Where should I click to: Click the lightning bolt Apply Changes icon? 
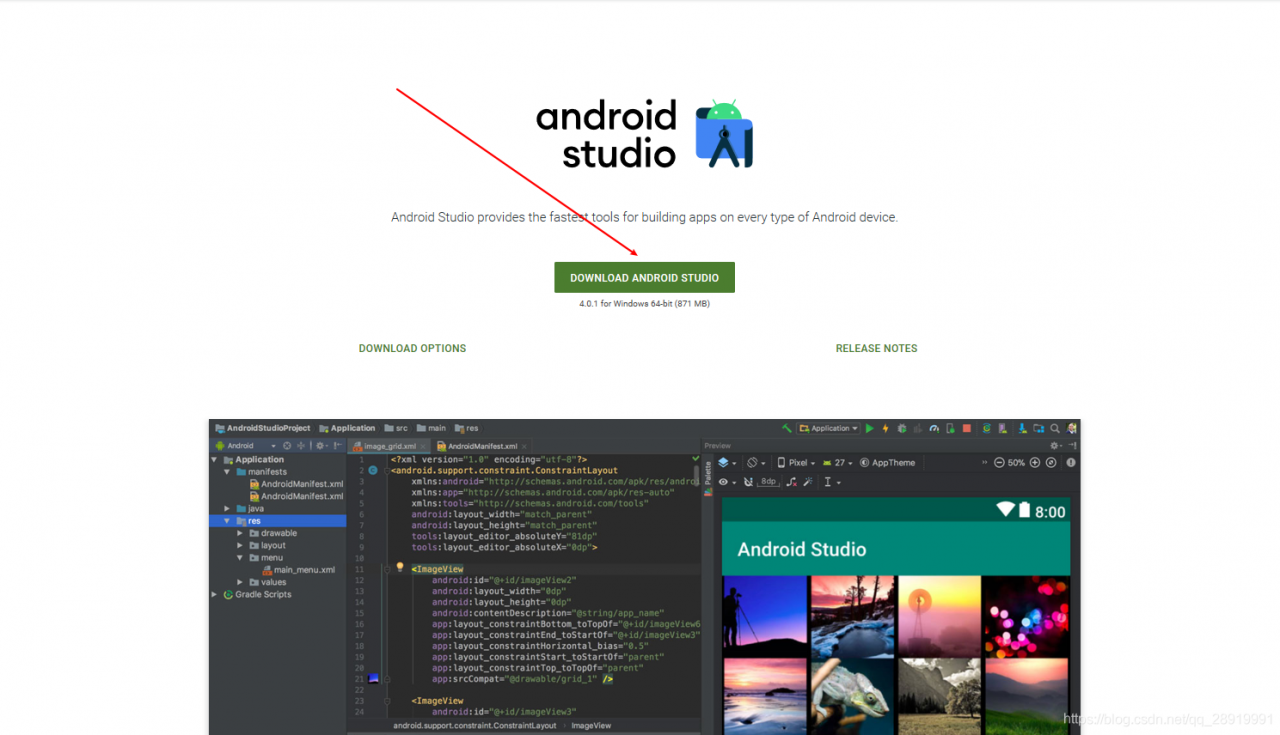click(885, 428)
